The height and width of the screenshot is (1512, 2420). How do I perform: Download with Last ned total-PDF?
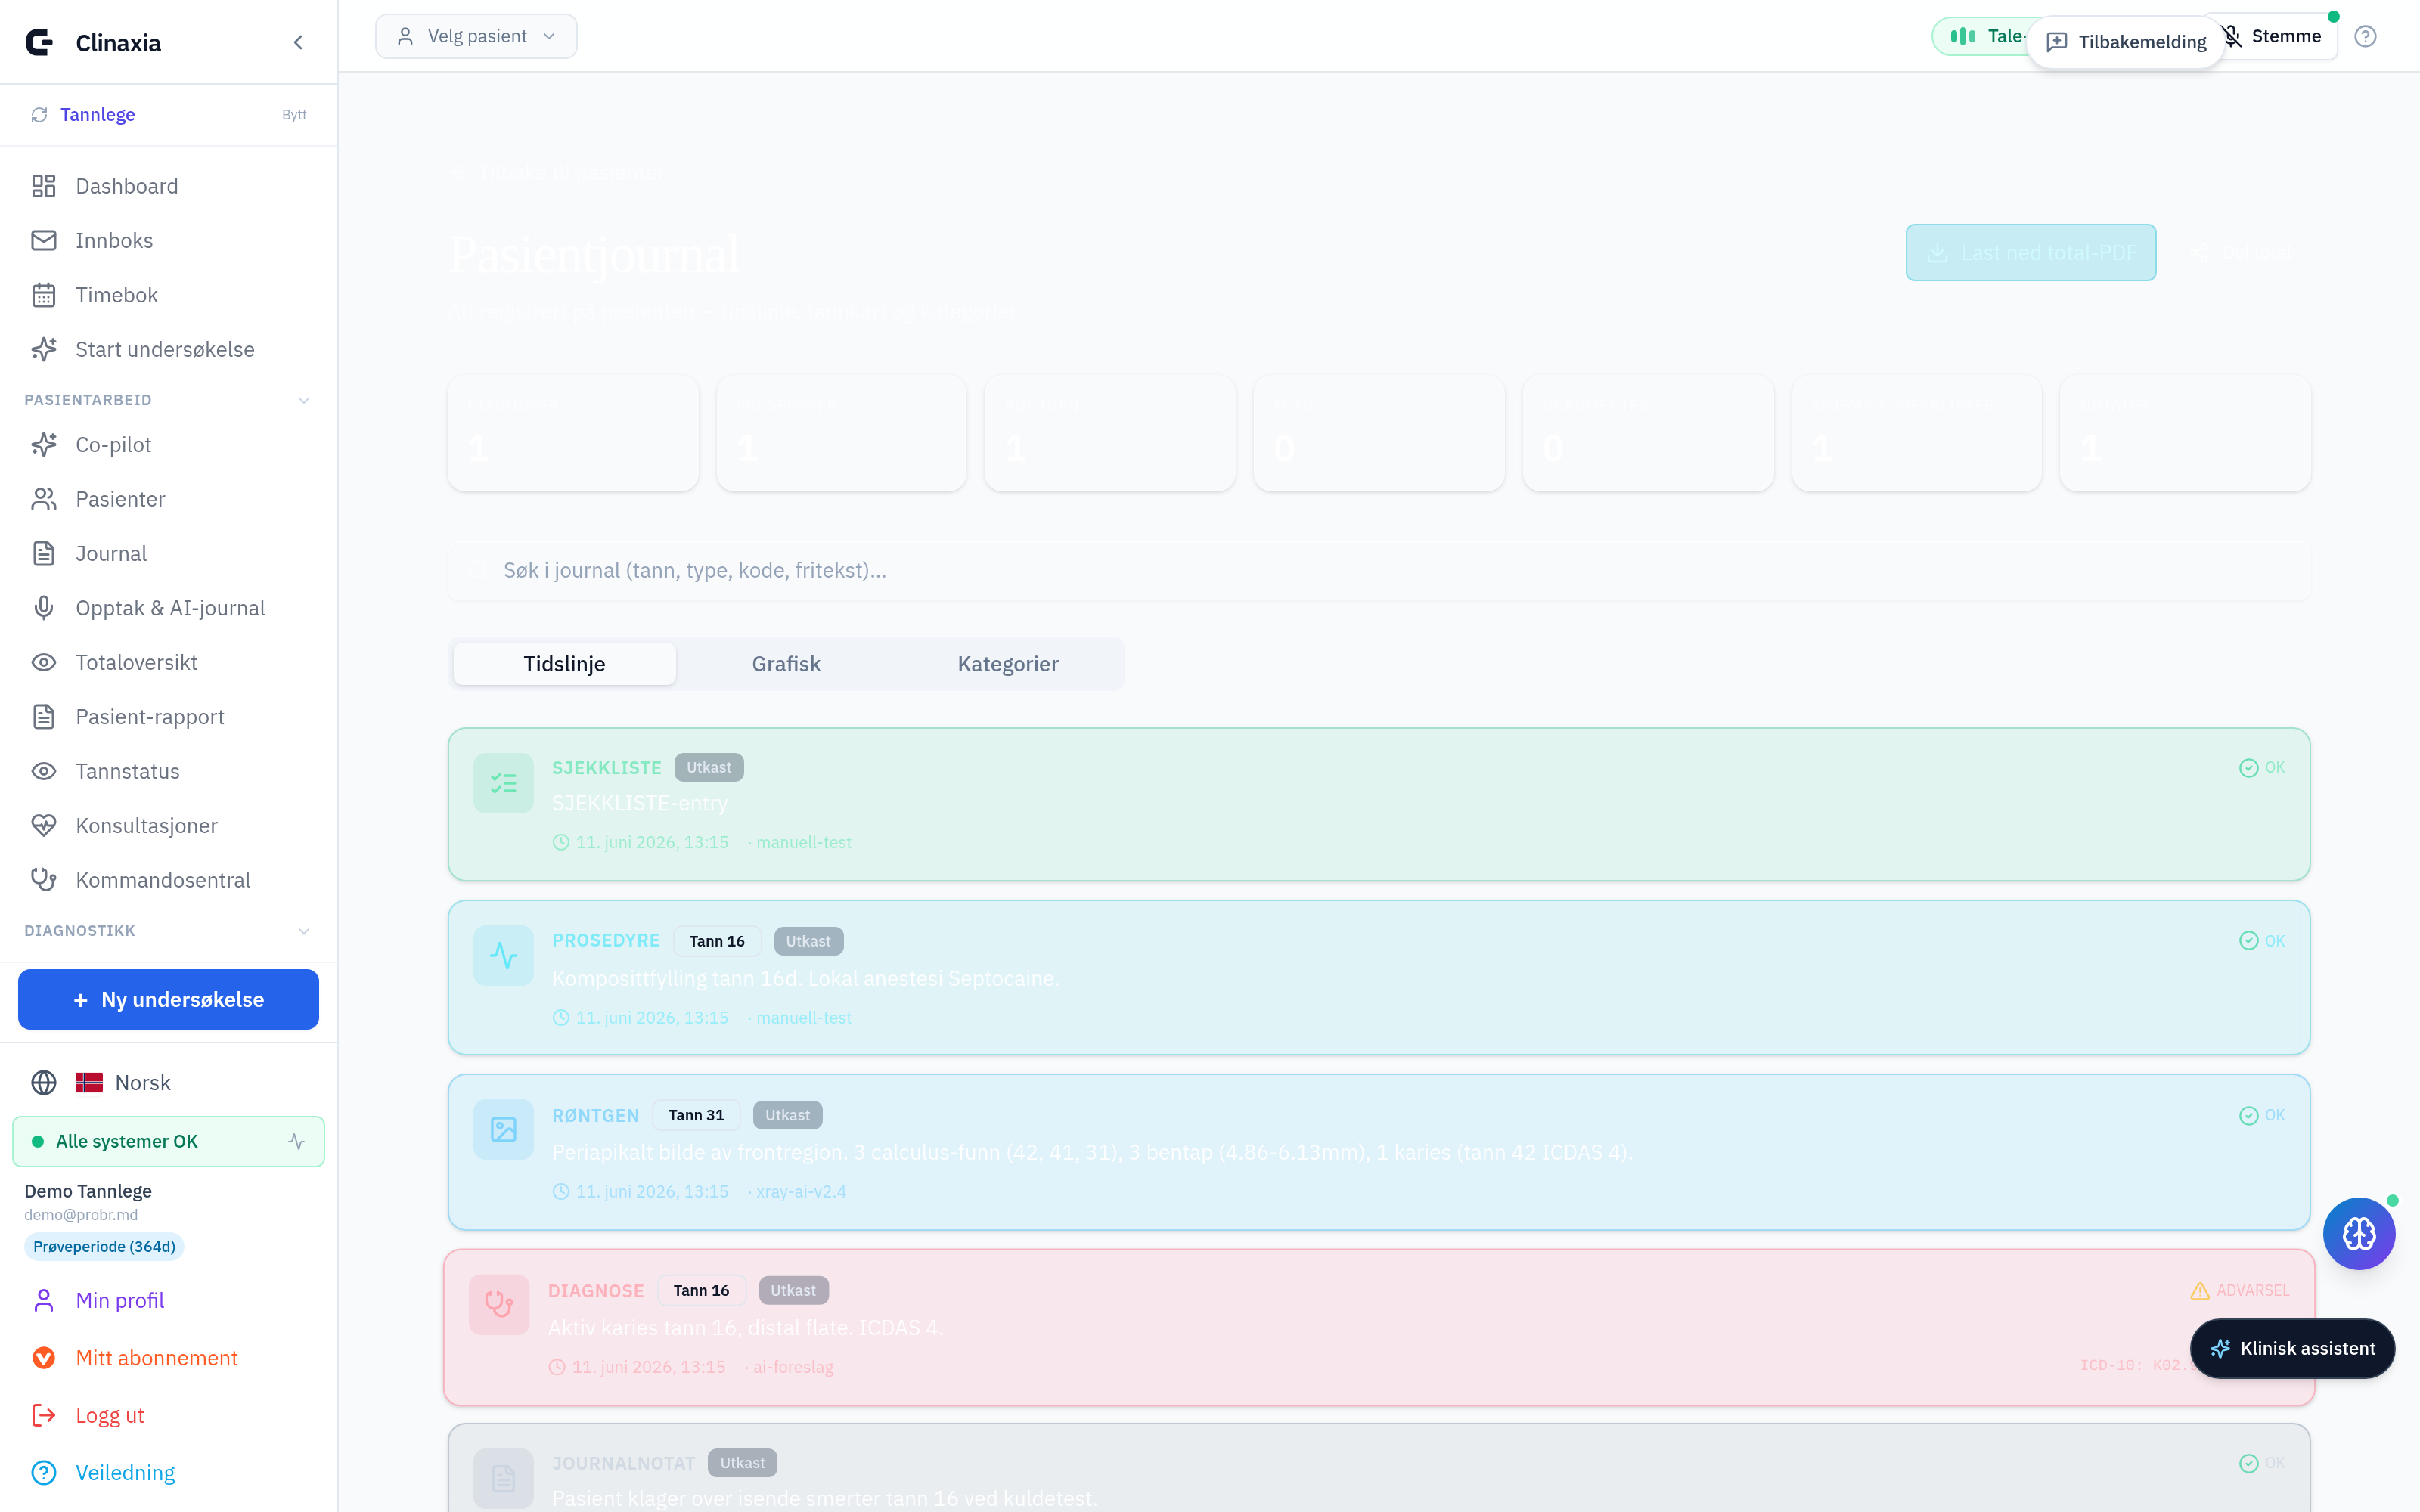click(x=2030, y=252)
